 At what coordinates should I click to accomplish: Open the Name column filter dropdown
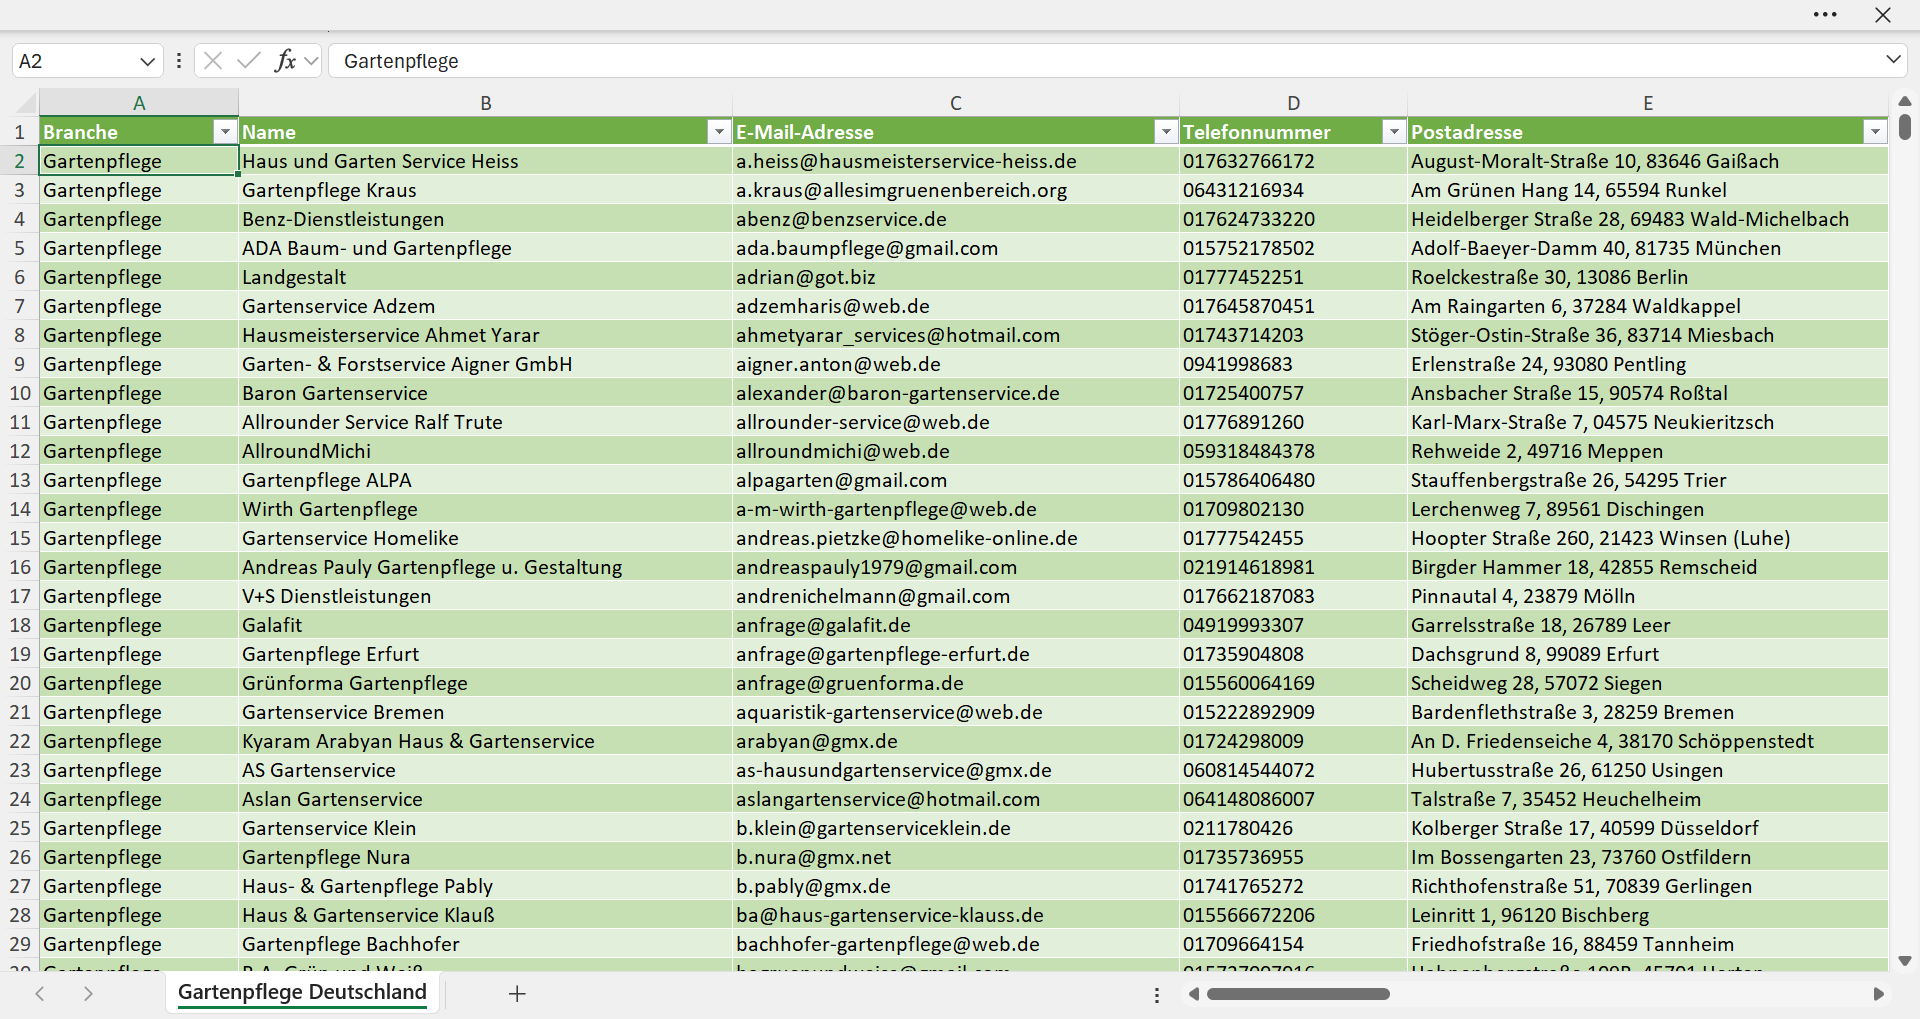pos(719,132)
